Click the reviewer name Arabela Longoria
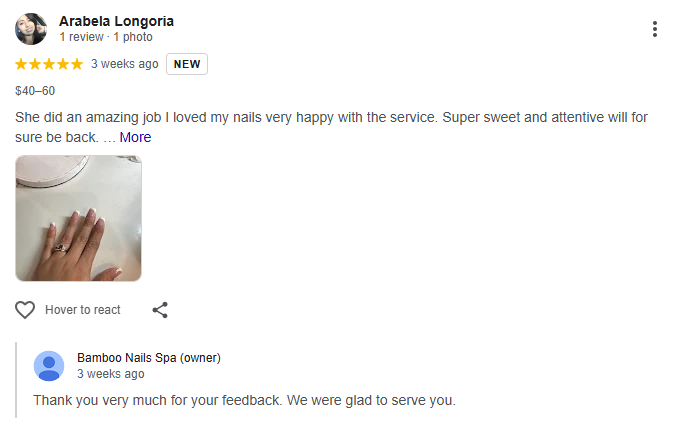 tap(118, 20)
